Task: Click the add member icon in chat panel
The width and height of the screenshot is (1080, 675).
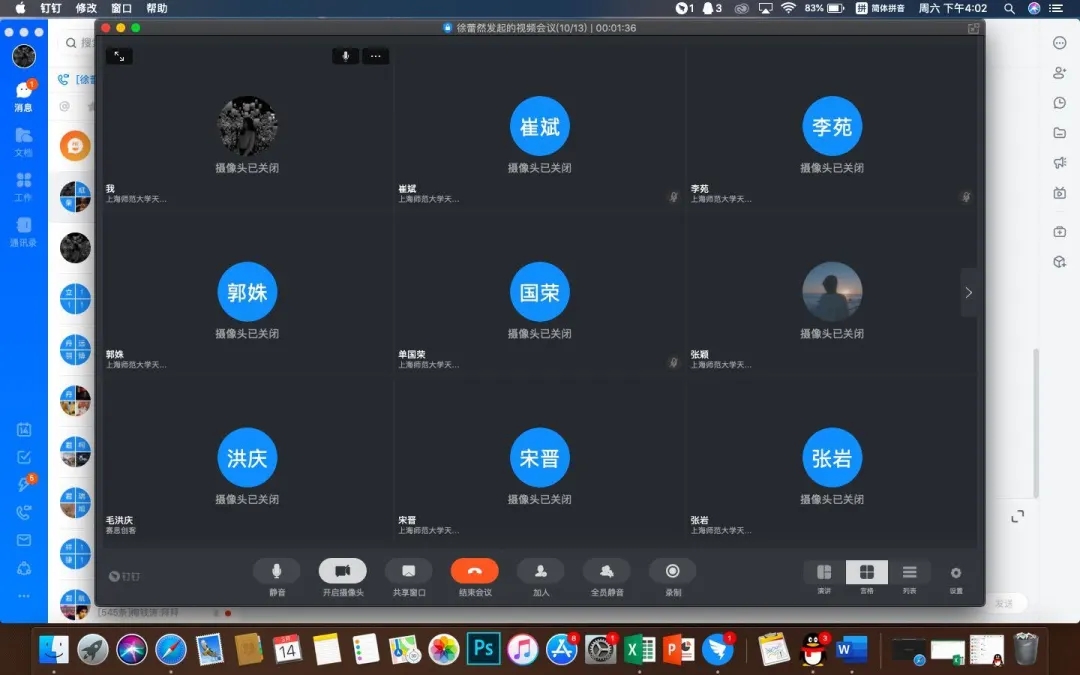Action: (1059, 72)
